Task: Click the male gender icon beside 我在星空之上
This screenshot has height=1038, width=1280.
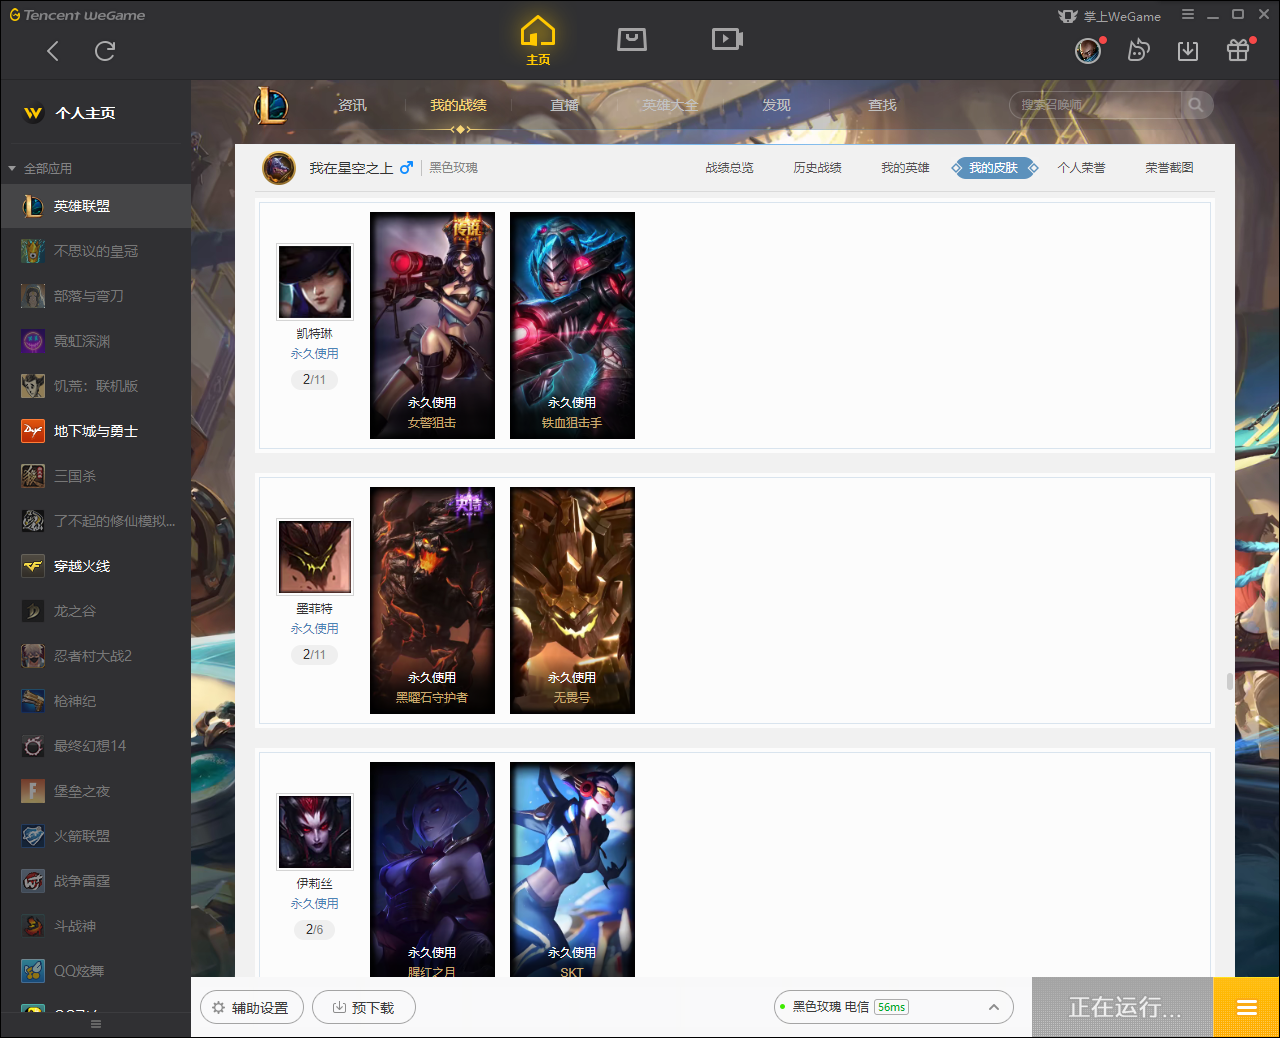Action: pos(406,167)
